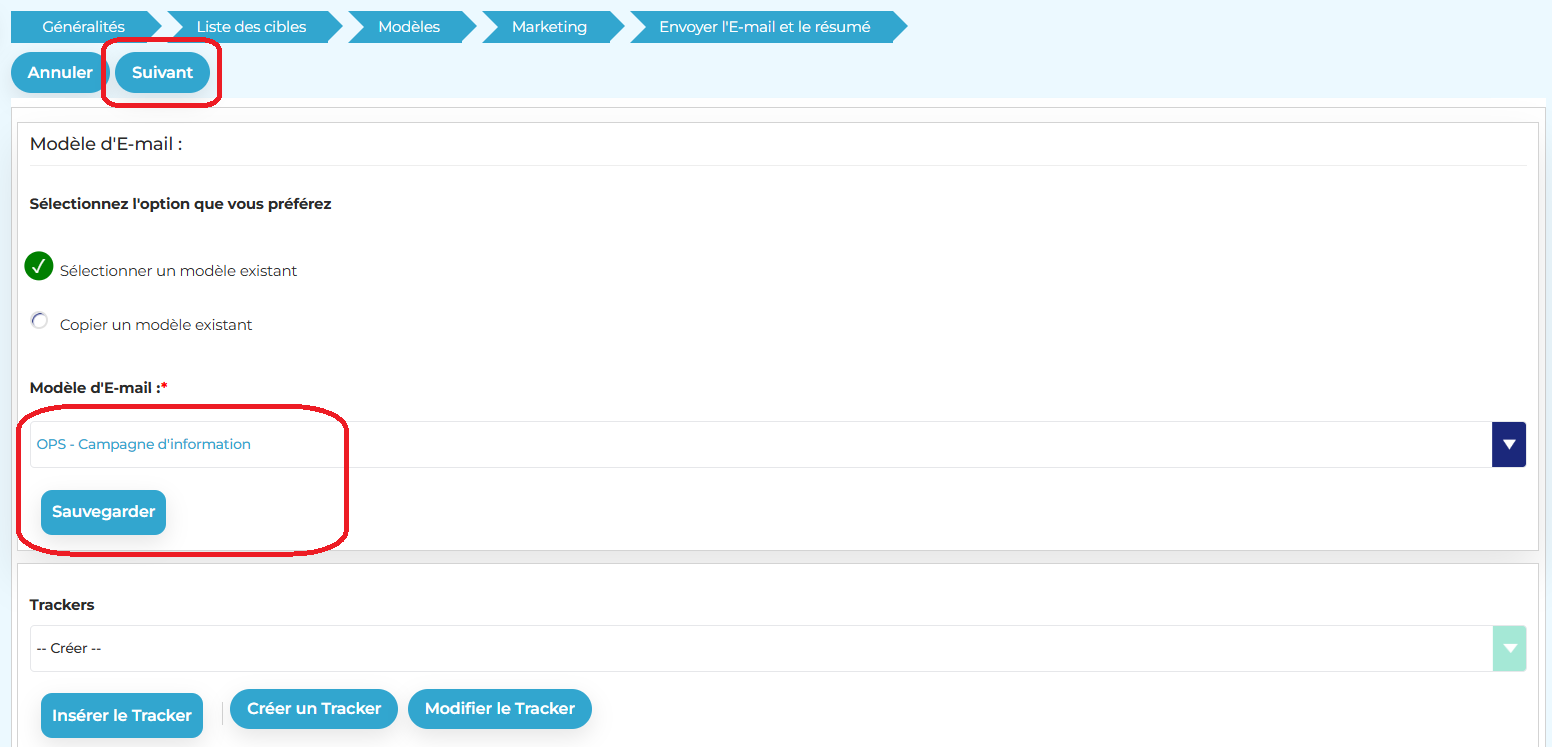Expand the Trackers green dropdown arrow
The height and width of the screenshot is (747, 1552).
point(1508,648)
